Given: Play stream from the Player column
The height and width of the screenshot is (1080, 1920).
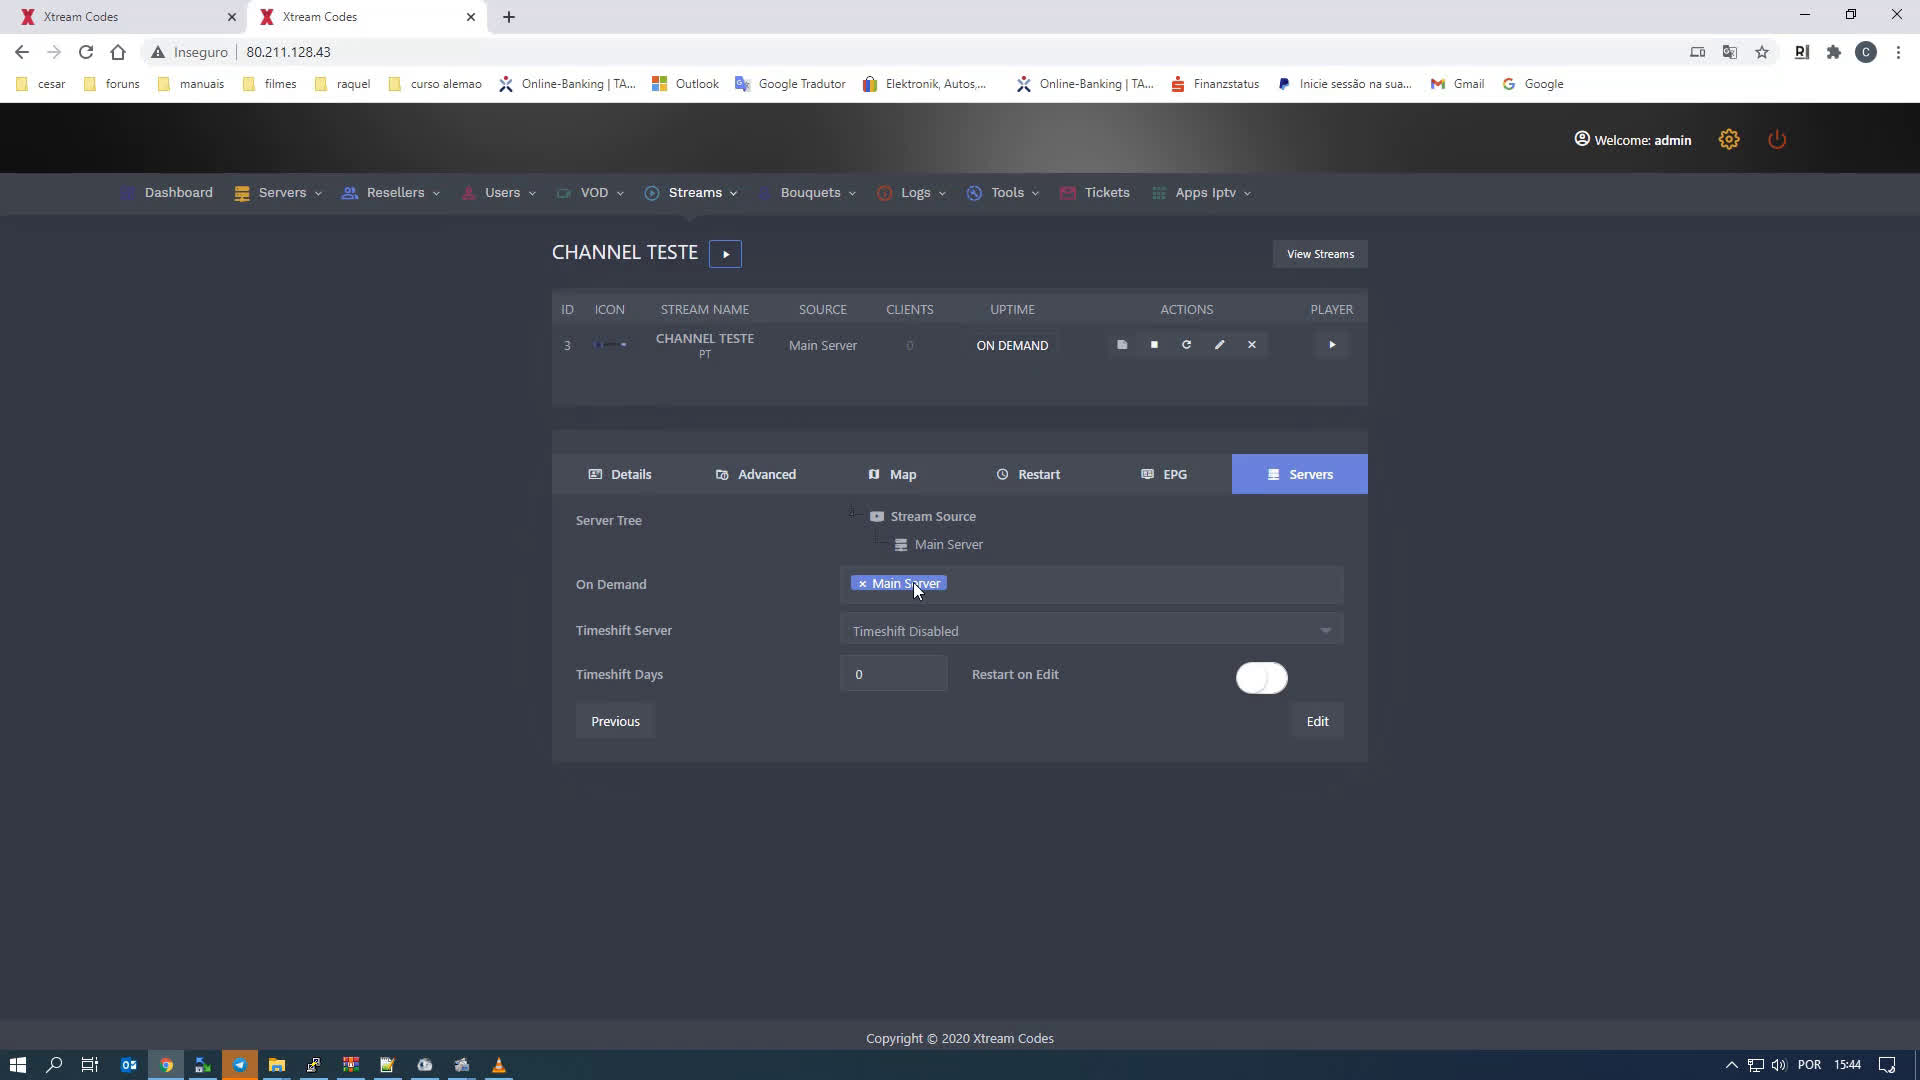Looking at the screenshot, I should [1331, 345].
